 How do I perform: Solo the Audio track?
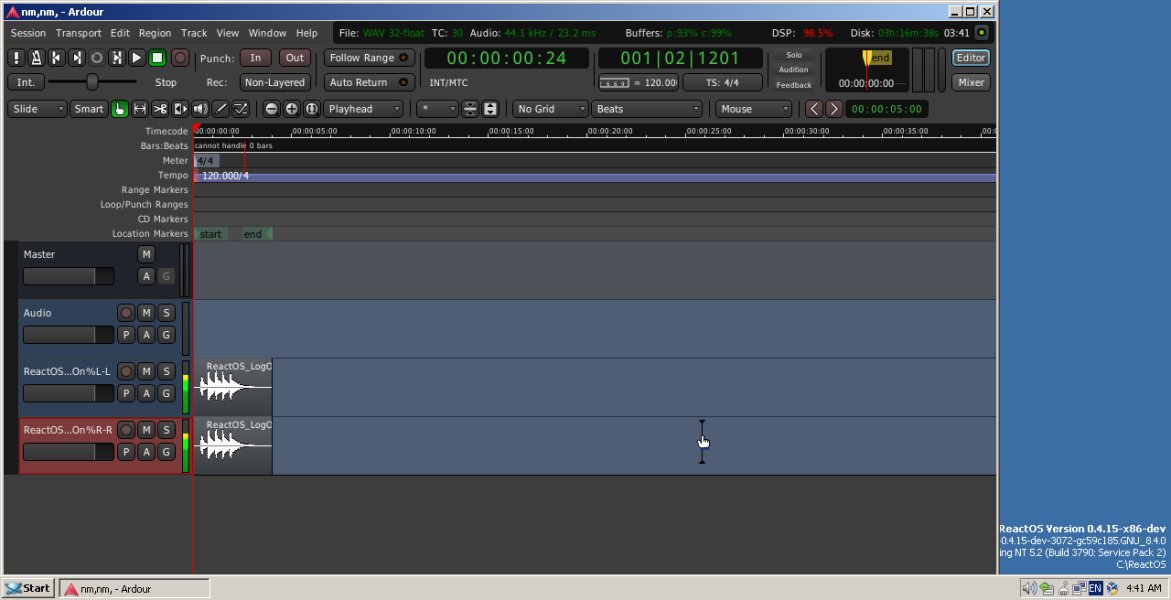tap(167, 313)
